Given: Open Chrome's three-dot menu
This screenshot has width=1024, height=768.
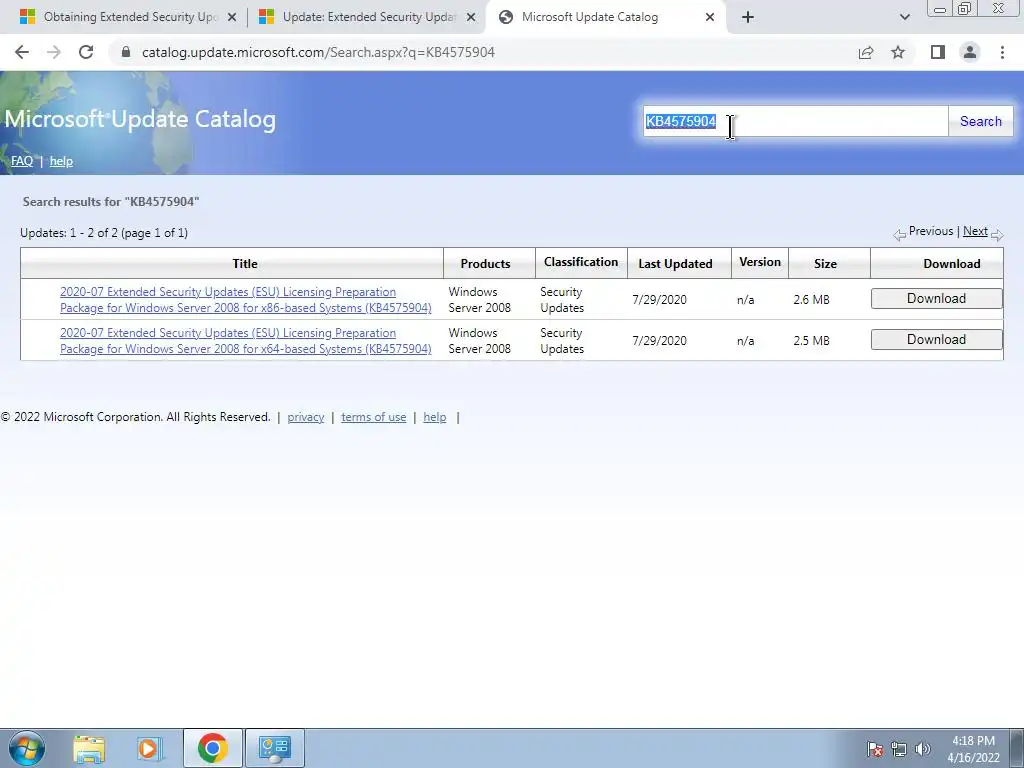Looking at the screenshot, I should pyautogui.click(x=1002, y=52).
